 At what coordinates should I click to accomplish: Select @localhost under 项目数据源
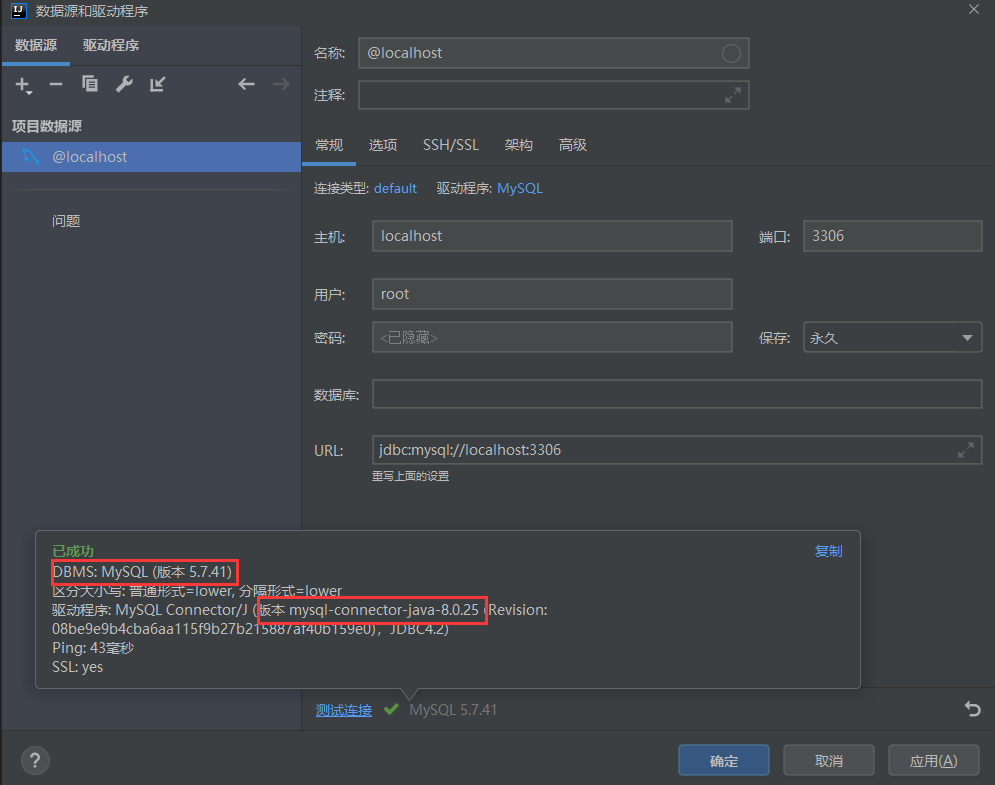(90, 157)
